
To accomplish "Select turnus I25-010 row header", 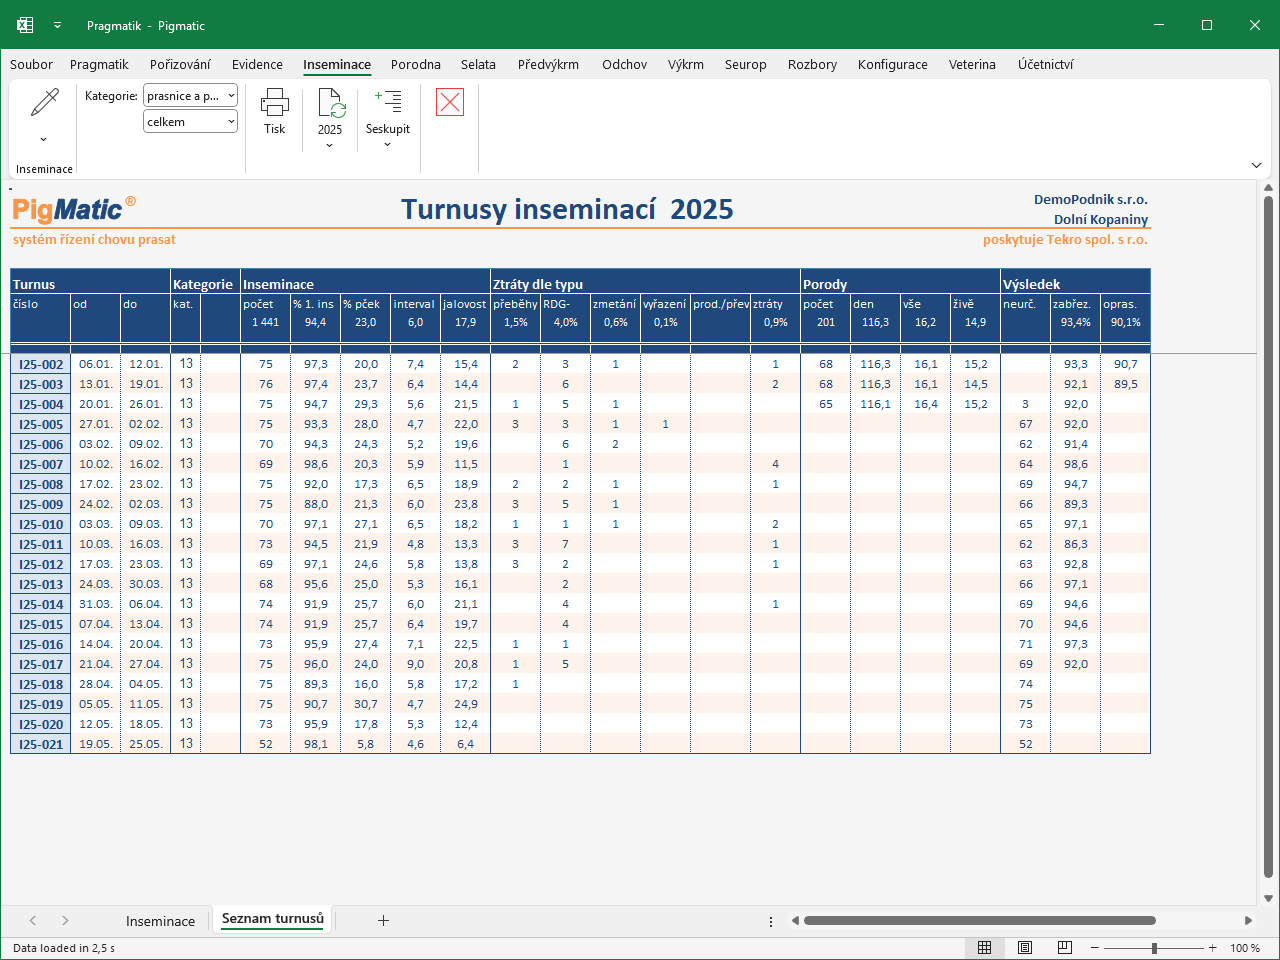I will 41,524.
